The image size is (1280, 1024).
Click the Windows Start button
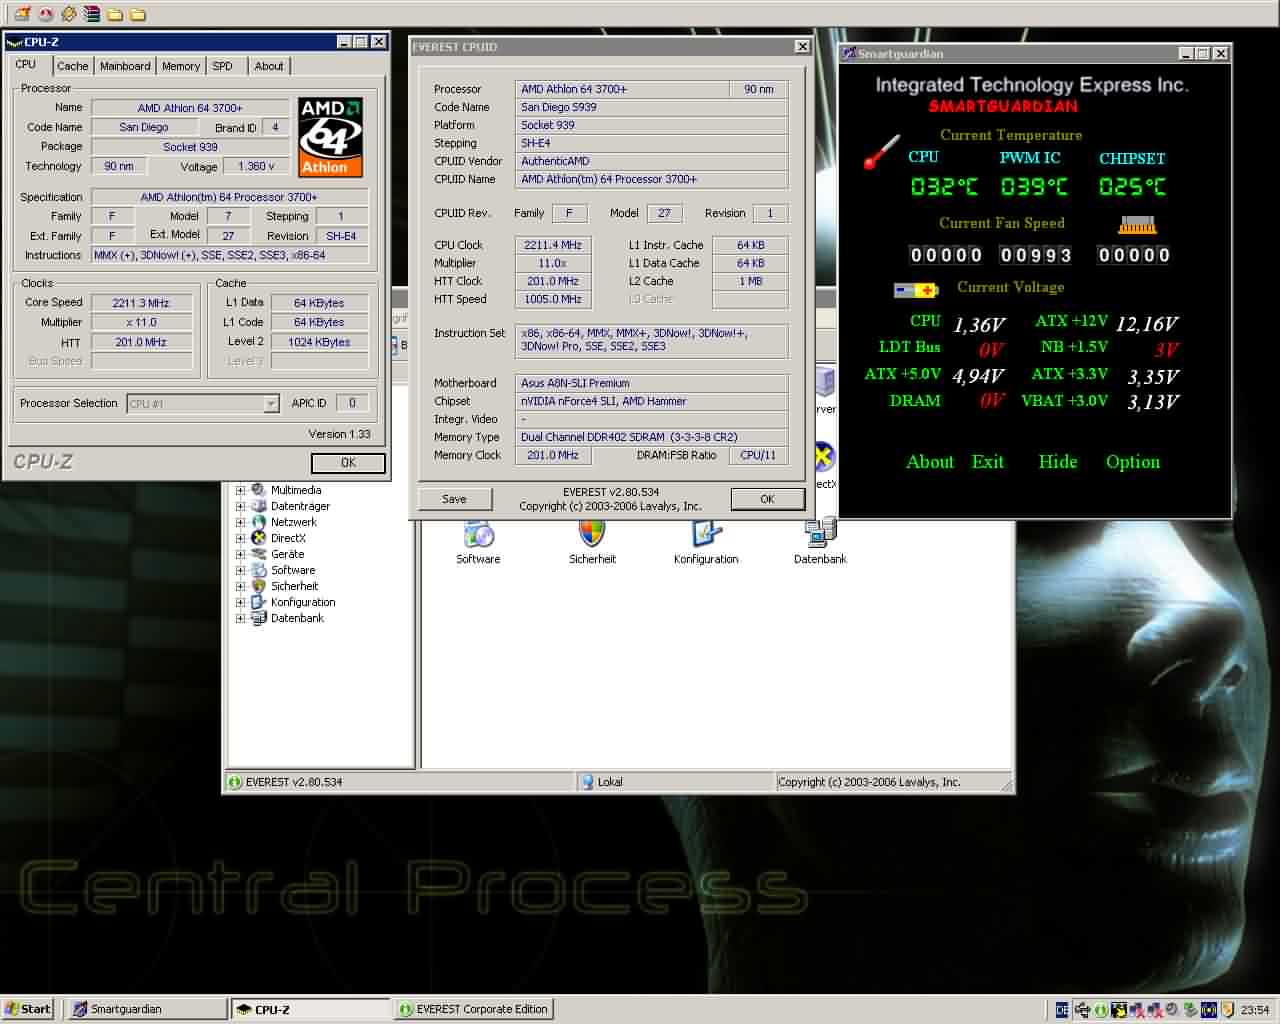[28, 1009]
